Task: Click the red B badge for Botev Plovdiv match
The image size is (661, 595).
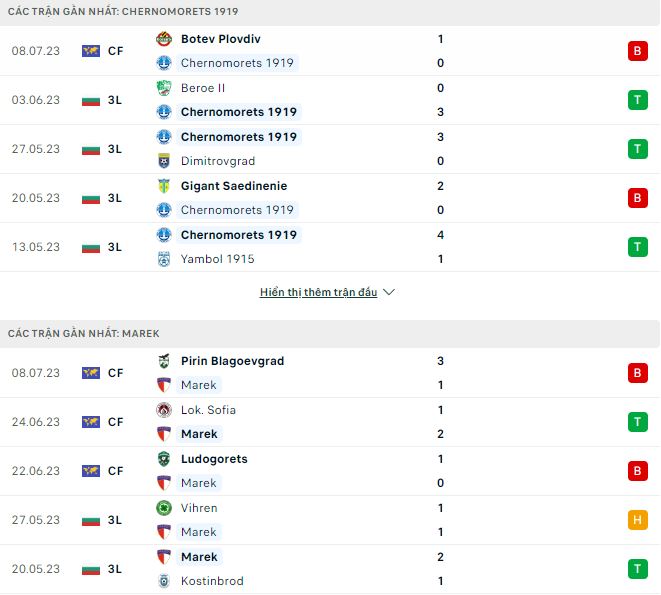Action: coord(638,51)
